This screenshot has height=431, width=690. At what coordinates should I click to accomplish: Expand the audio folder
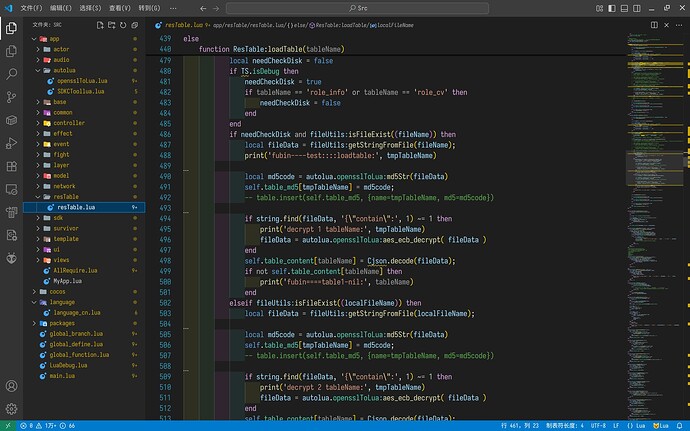[38, 60]
